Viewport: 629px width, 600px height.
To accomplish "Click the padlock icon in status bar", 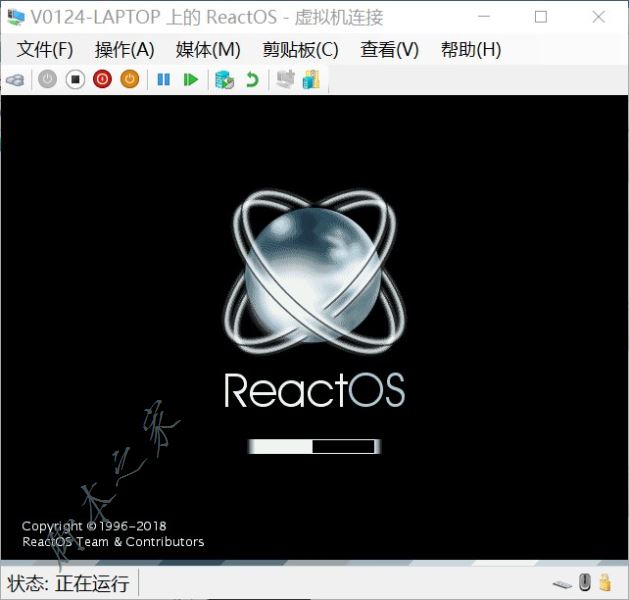I will coord(605,582).
